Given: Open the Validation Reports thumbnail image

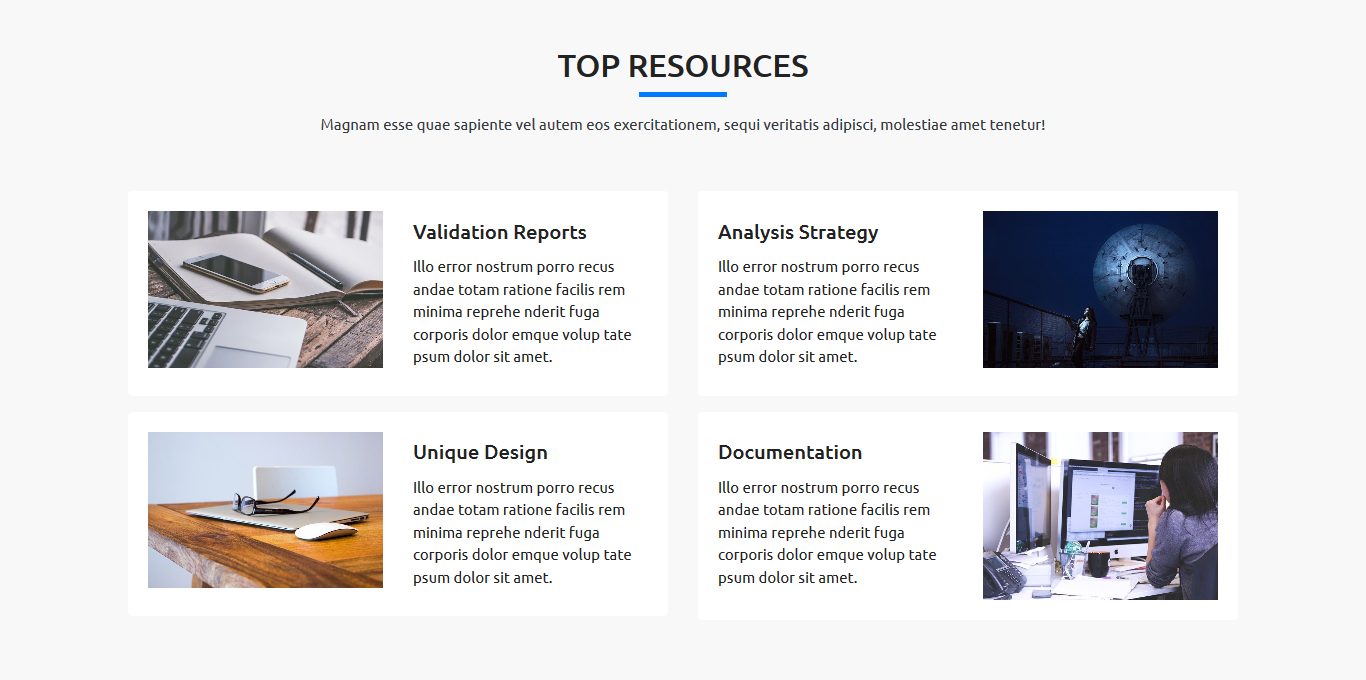Looking at the screenshot, I should pos(265,289).
